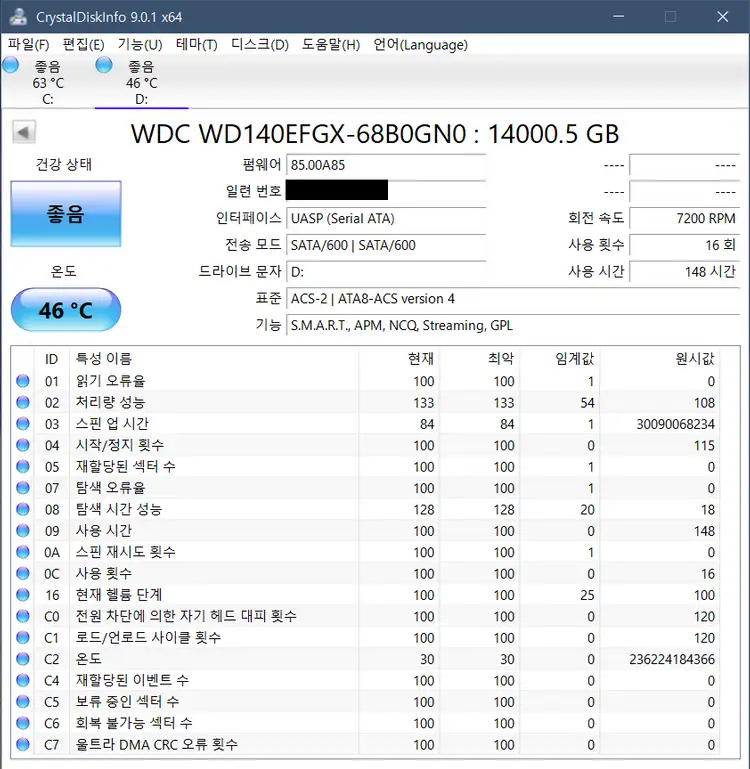Click the transfer mode field SATA/600 | SATA/600

coord(386,245)
